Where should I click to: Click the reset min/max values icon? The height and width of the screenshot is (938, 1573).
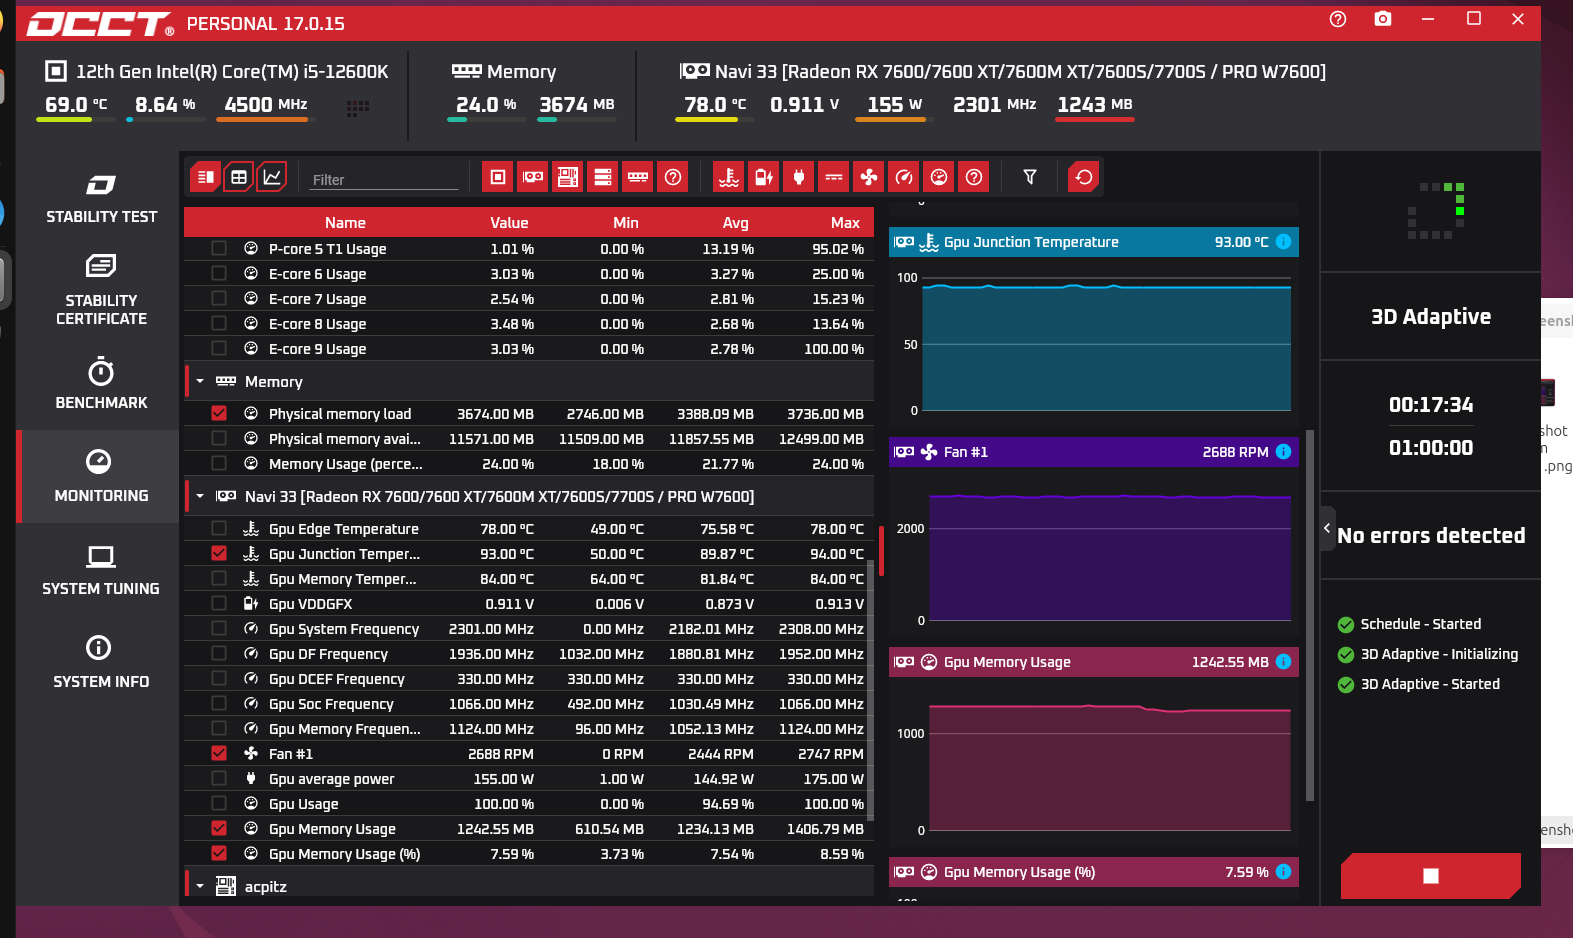click(1084, 177)
